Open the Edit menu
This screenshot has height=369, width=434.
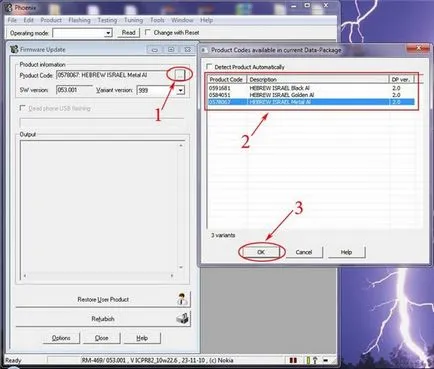coord(28,20)
